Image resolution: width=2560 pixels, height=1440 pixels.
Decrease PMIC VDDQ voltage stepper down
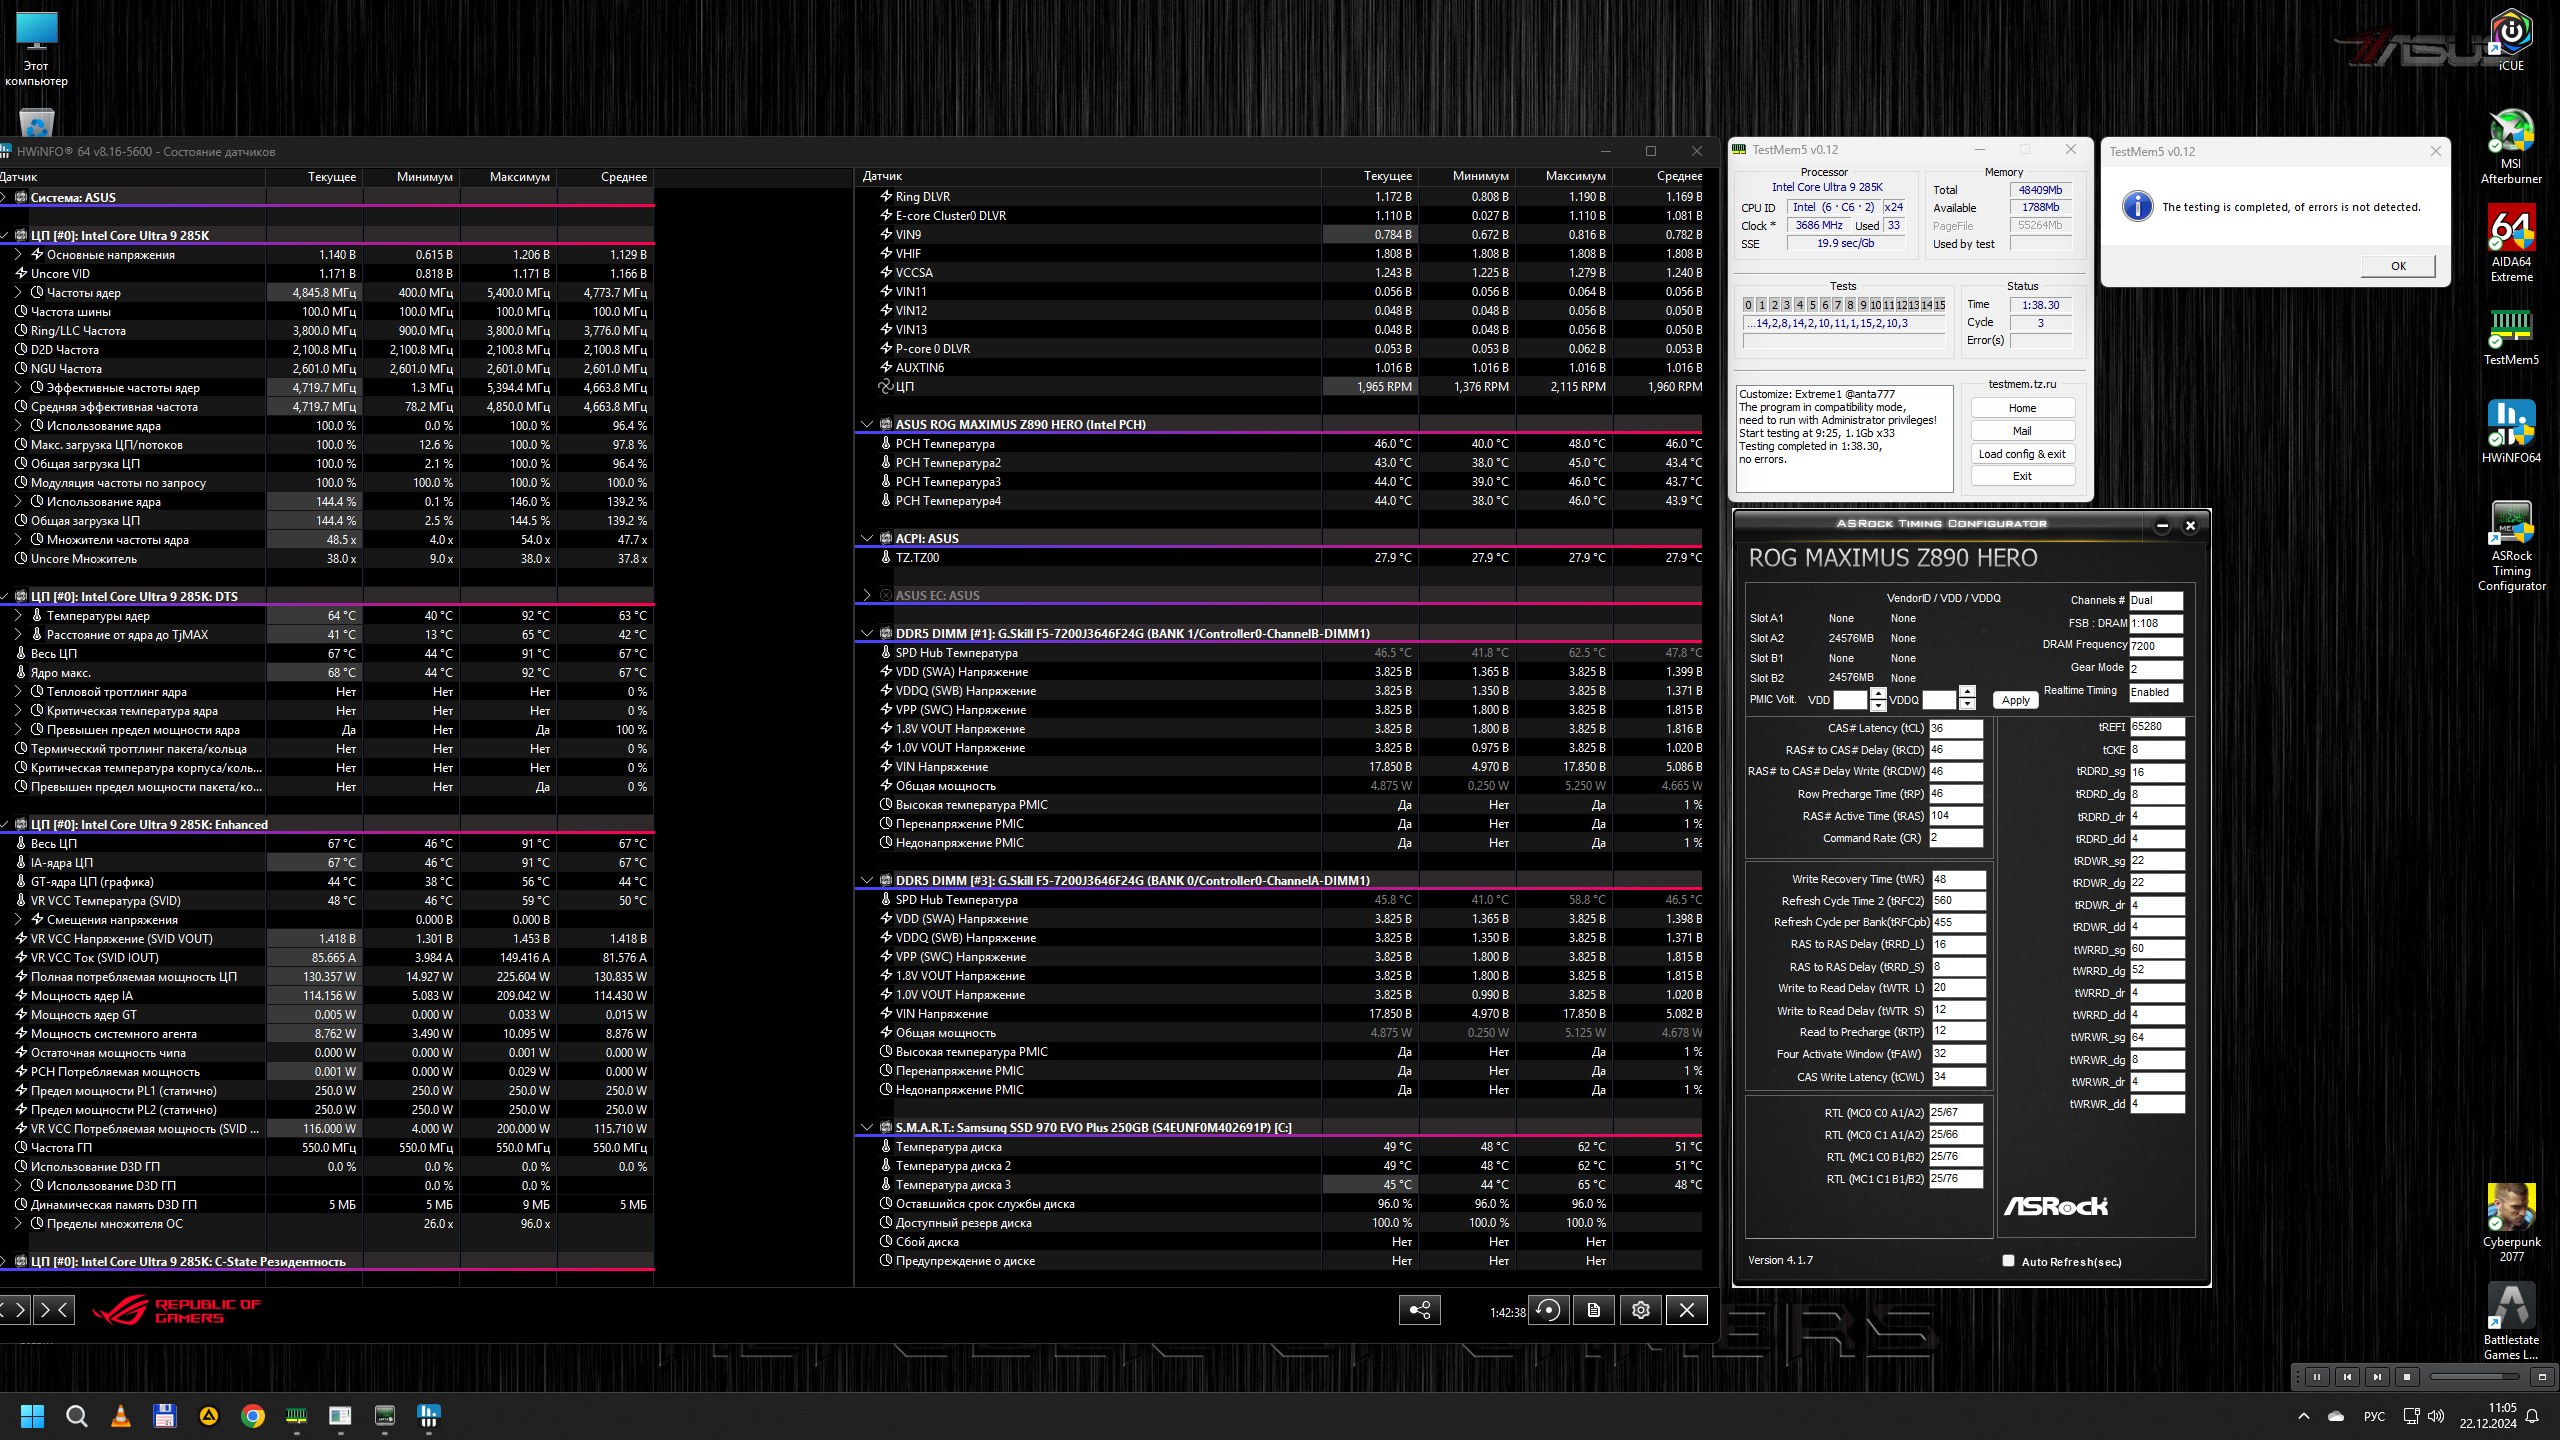click(1967, 705)
